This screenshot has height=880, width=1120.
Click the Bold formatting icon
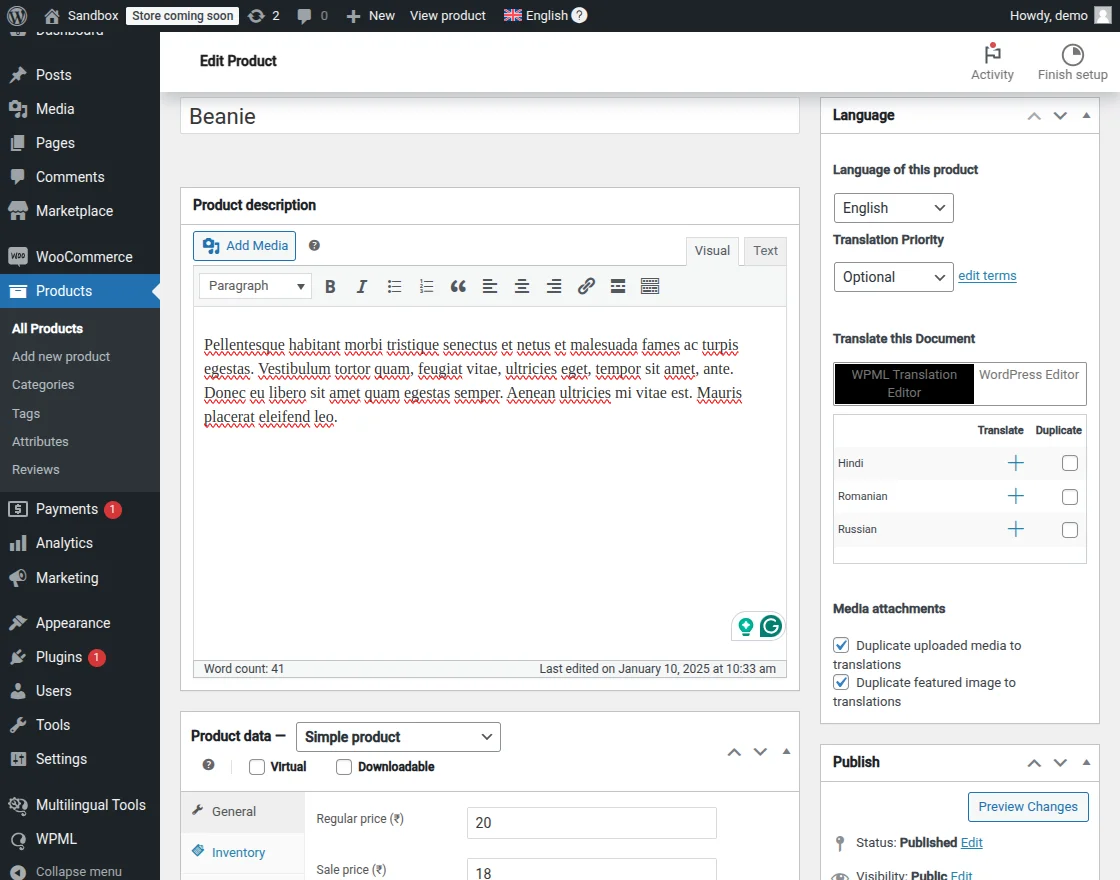(x=330, y=287)
